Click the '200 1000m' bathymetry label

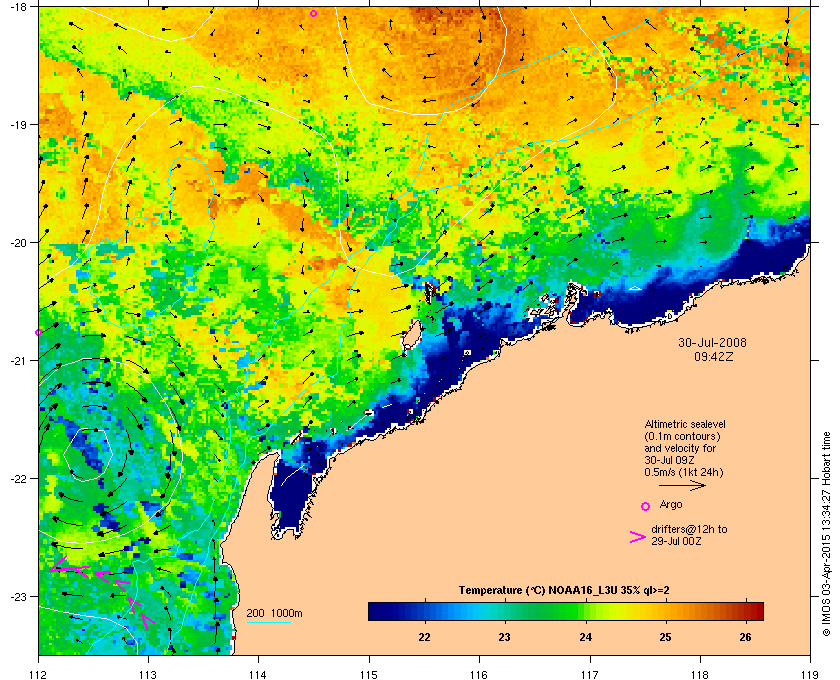(x=274, y=614)
